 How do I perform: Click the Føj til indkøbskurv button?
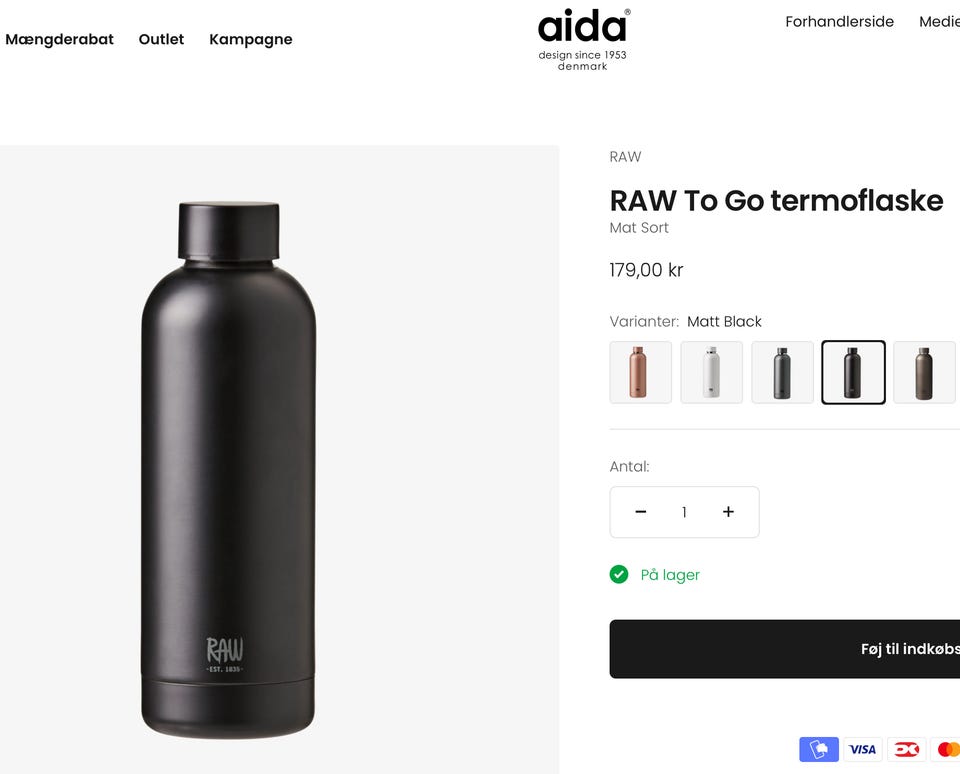(x=785, y=649)
